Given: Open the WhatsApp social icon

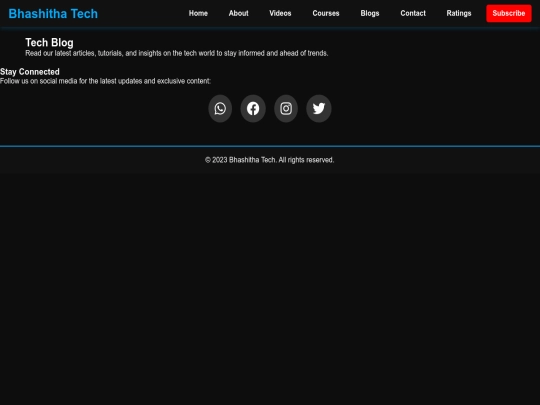Looking at the screenshot, I should [220, 108].
